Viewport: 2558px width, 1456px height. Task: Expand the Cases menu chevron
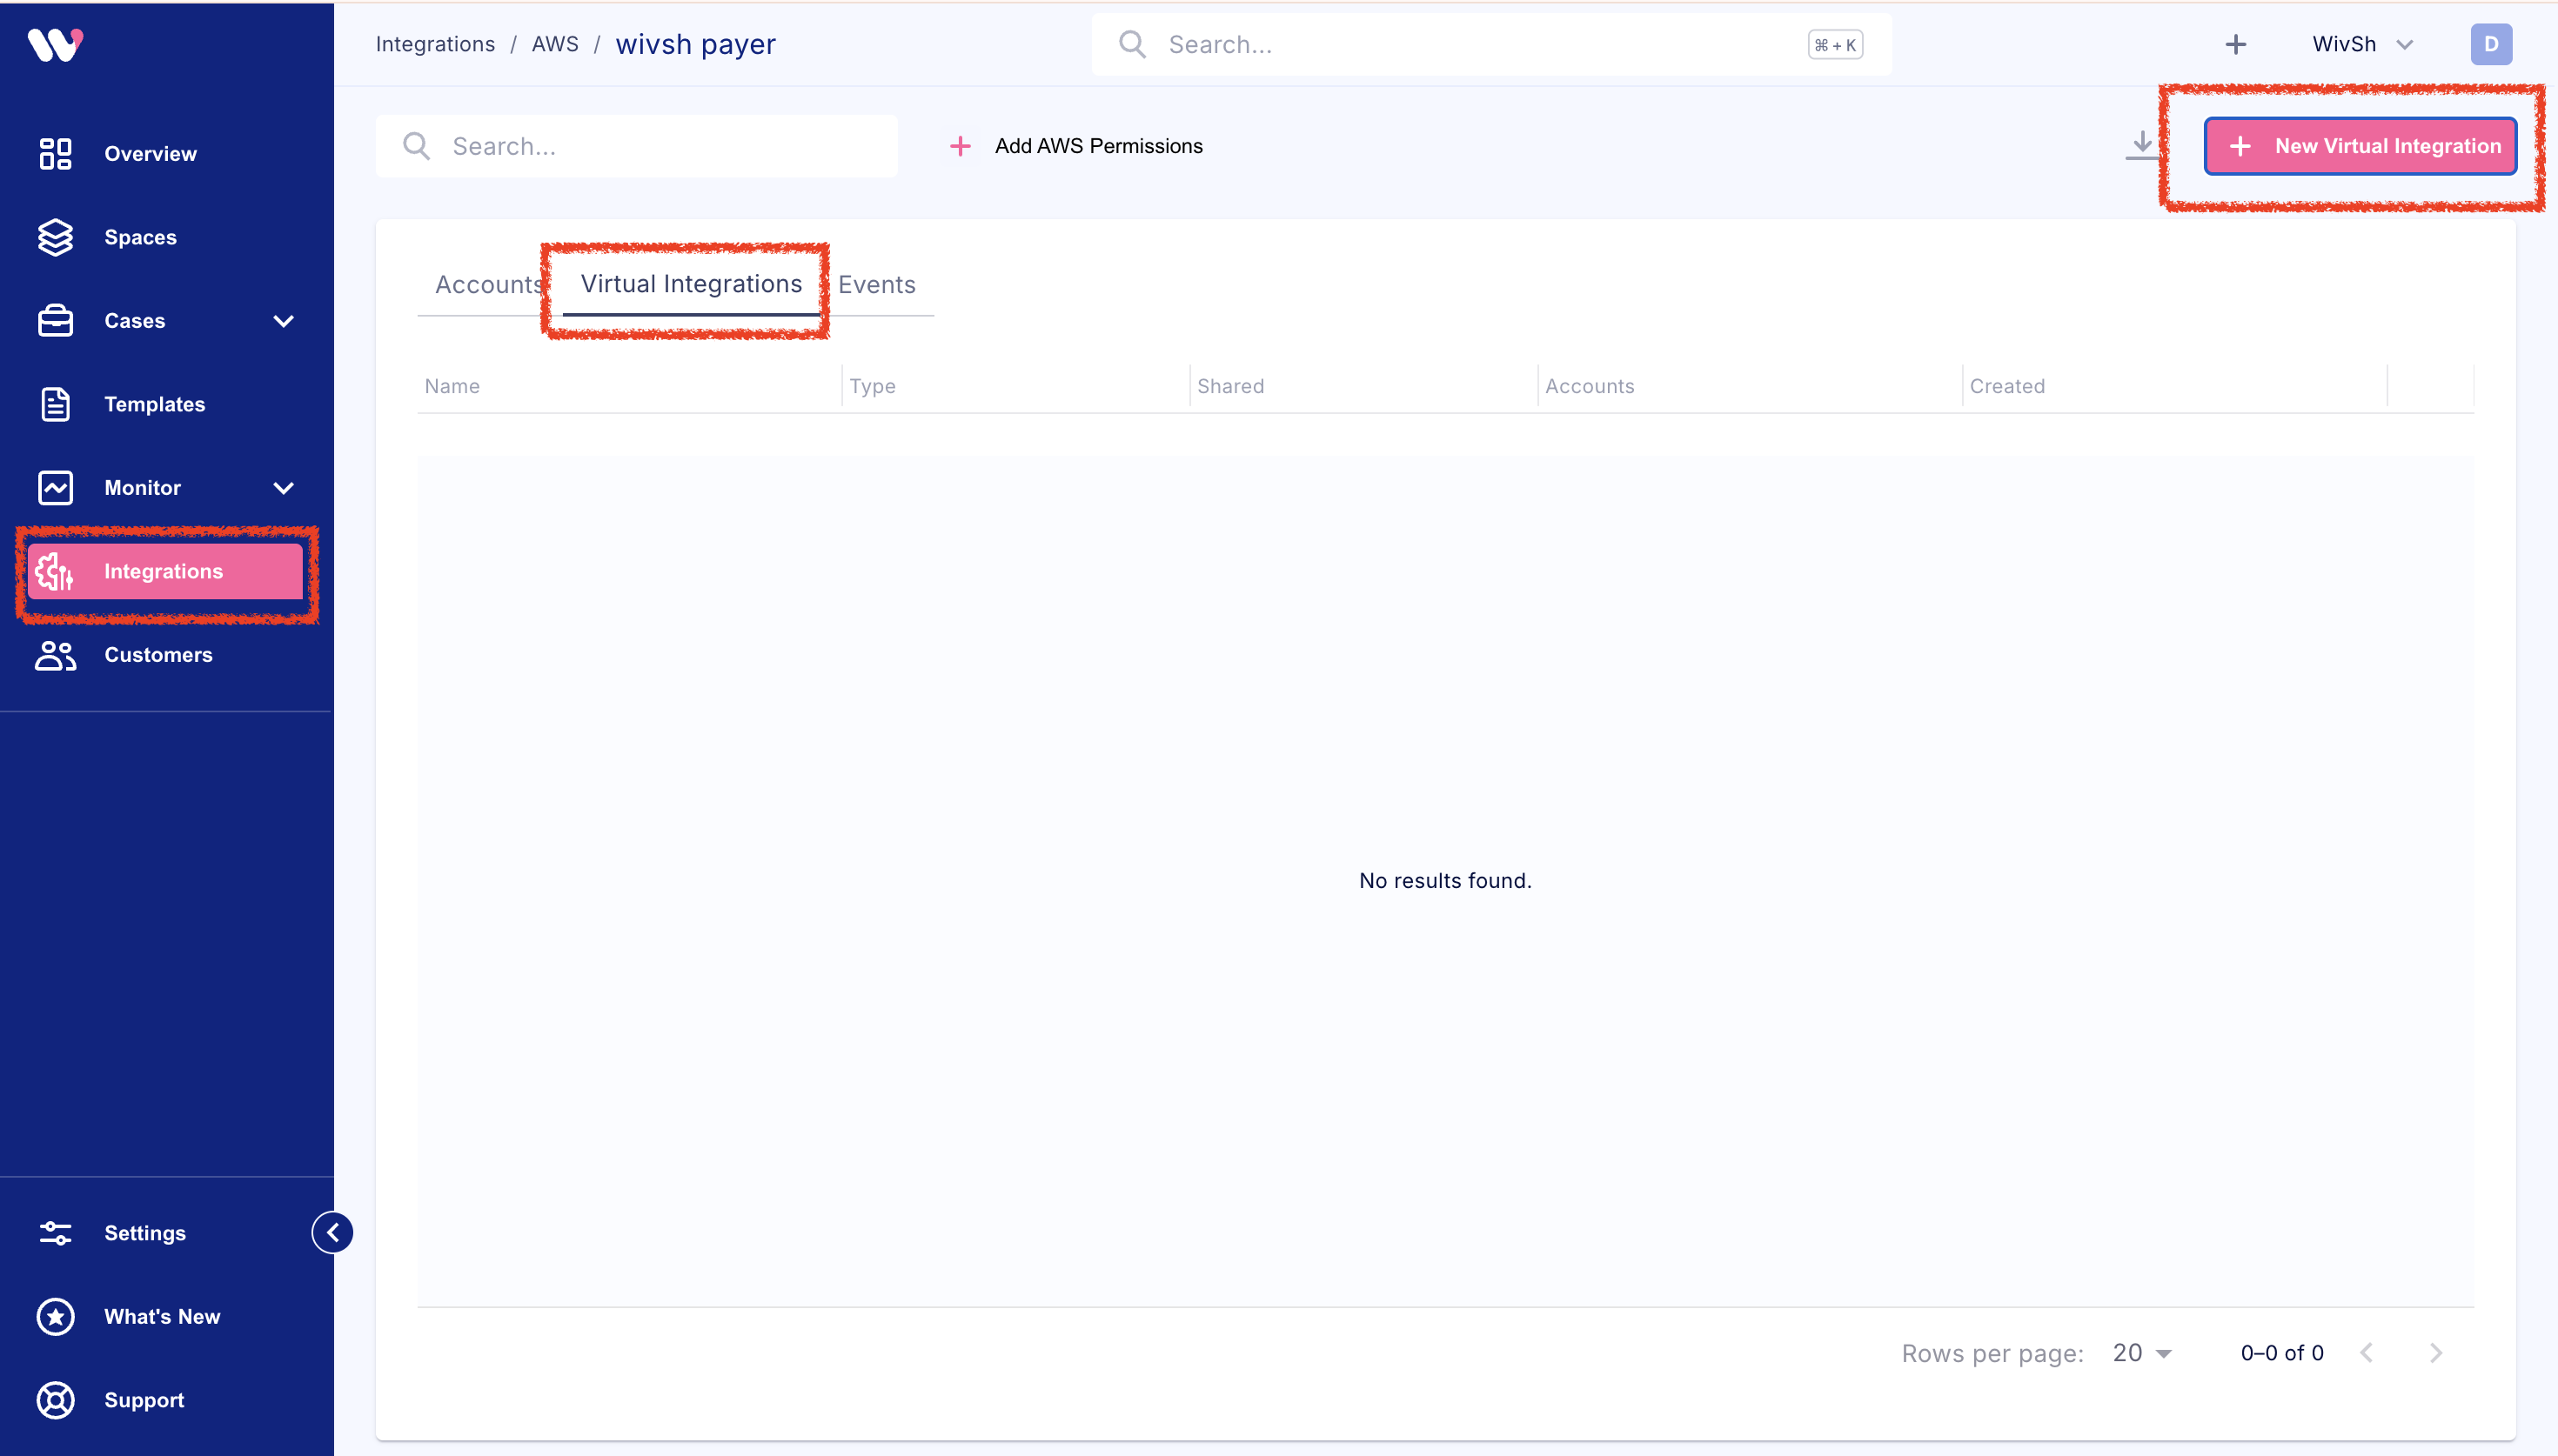coord(284,321)
